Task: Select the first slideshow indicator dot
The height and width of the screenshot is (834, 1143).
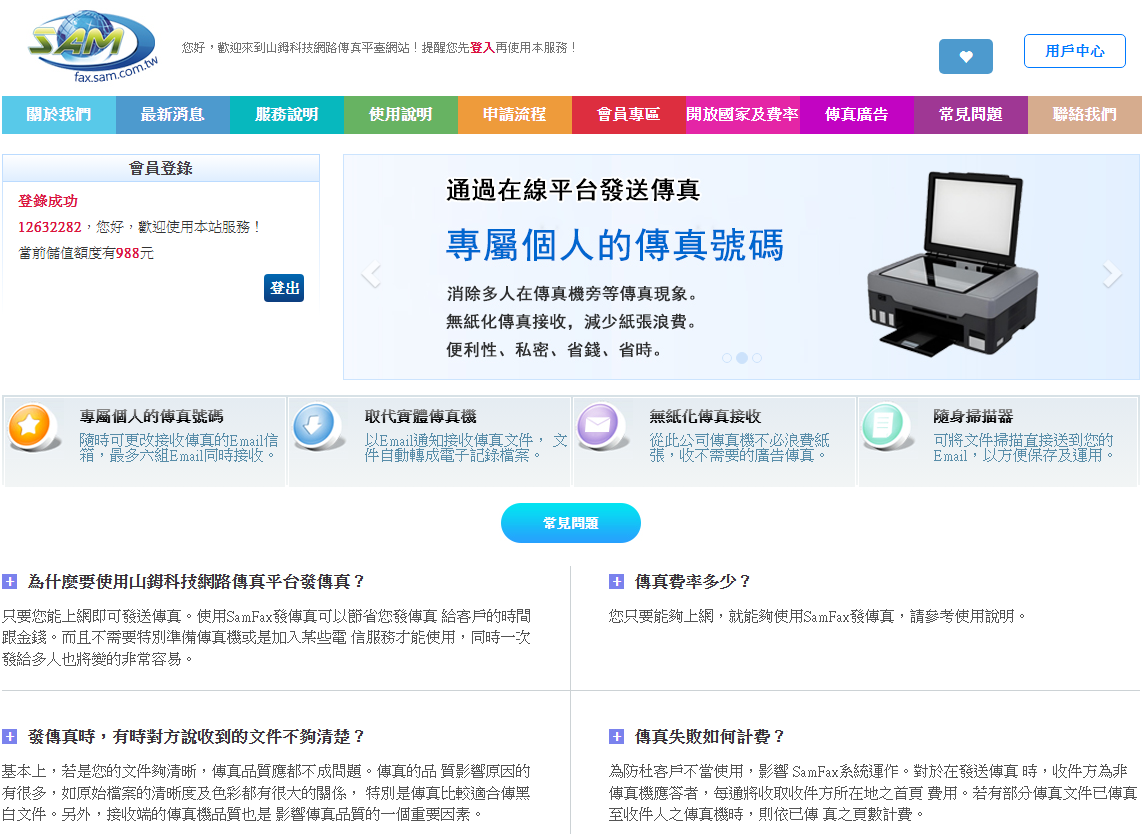Action: [x=726, y=357]
